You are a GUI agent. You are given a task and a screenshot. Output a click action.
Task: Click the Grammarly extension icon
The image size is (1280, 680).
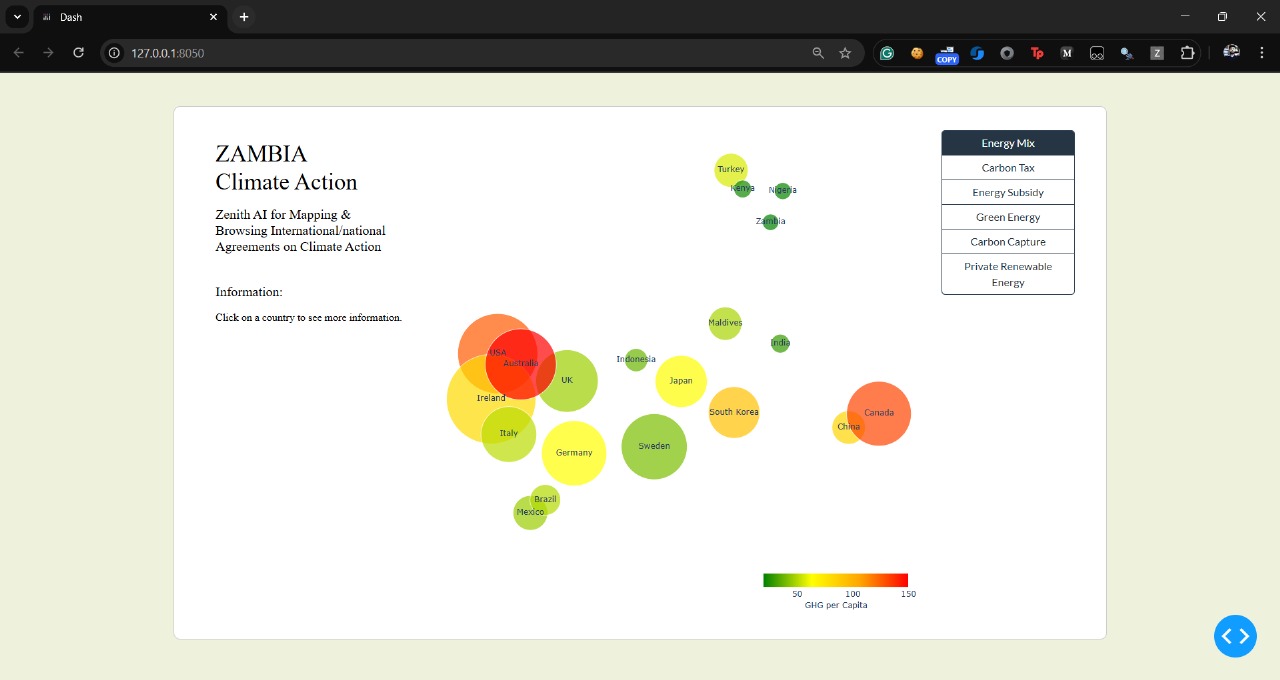tap(887, 53)
